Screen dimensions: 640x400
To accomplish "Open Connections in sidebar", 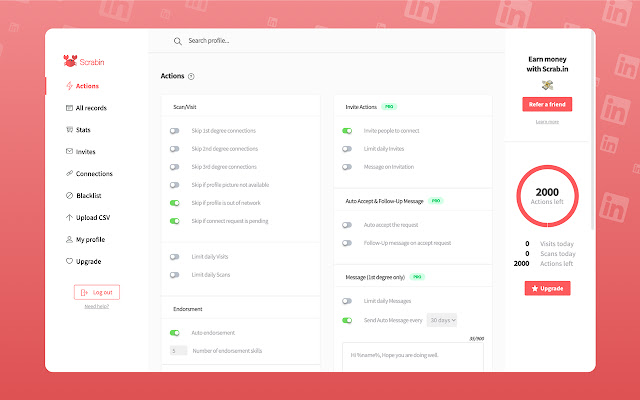I will (94, 173).
